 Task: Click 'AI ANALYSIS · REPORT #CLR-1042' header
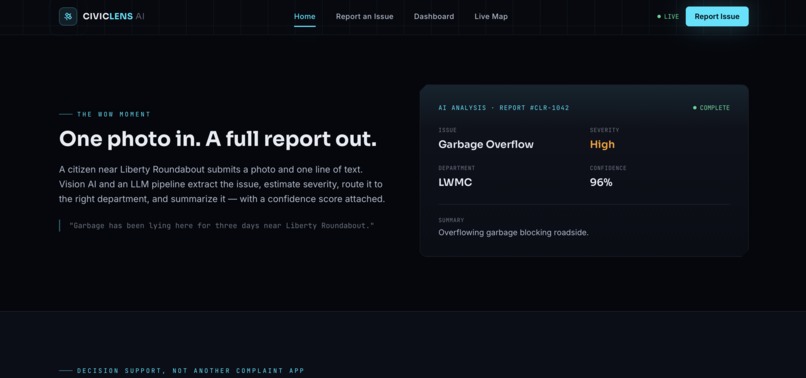504,108
